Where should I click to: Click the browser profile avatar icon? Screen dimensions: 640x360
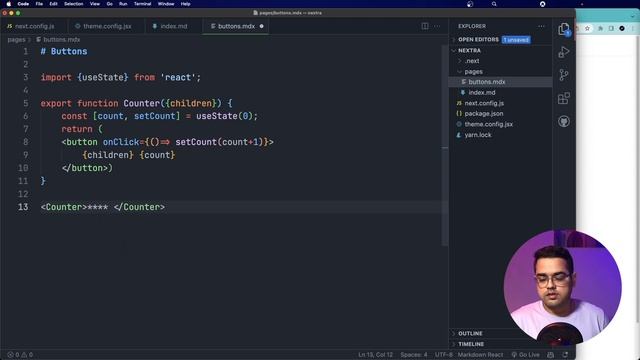click(622, 28)
